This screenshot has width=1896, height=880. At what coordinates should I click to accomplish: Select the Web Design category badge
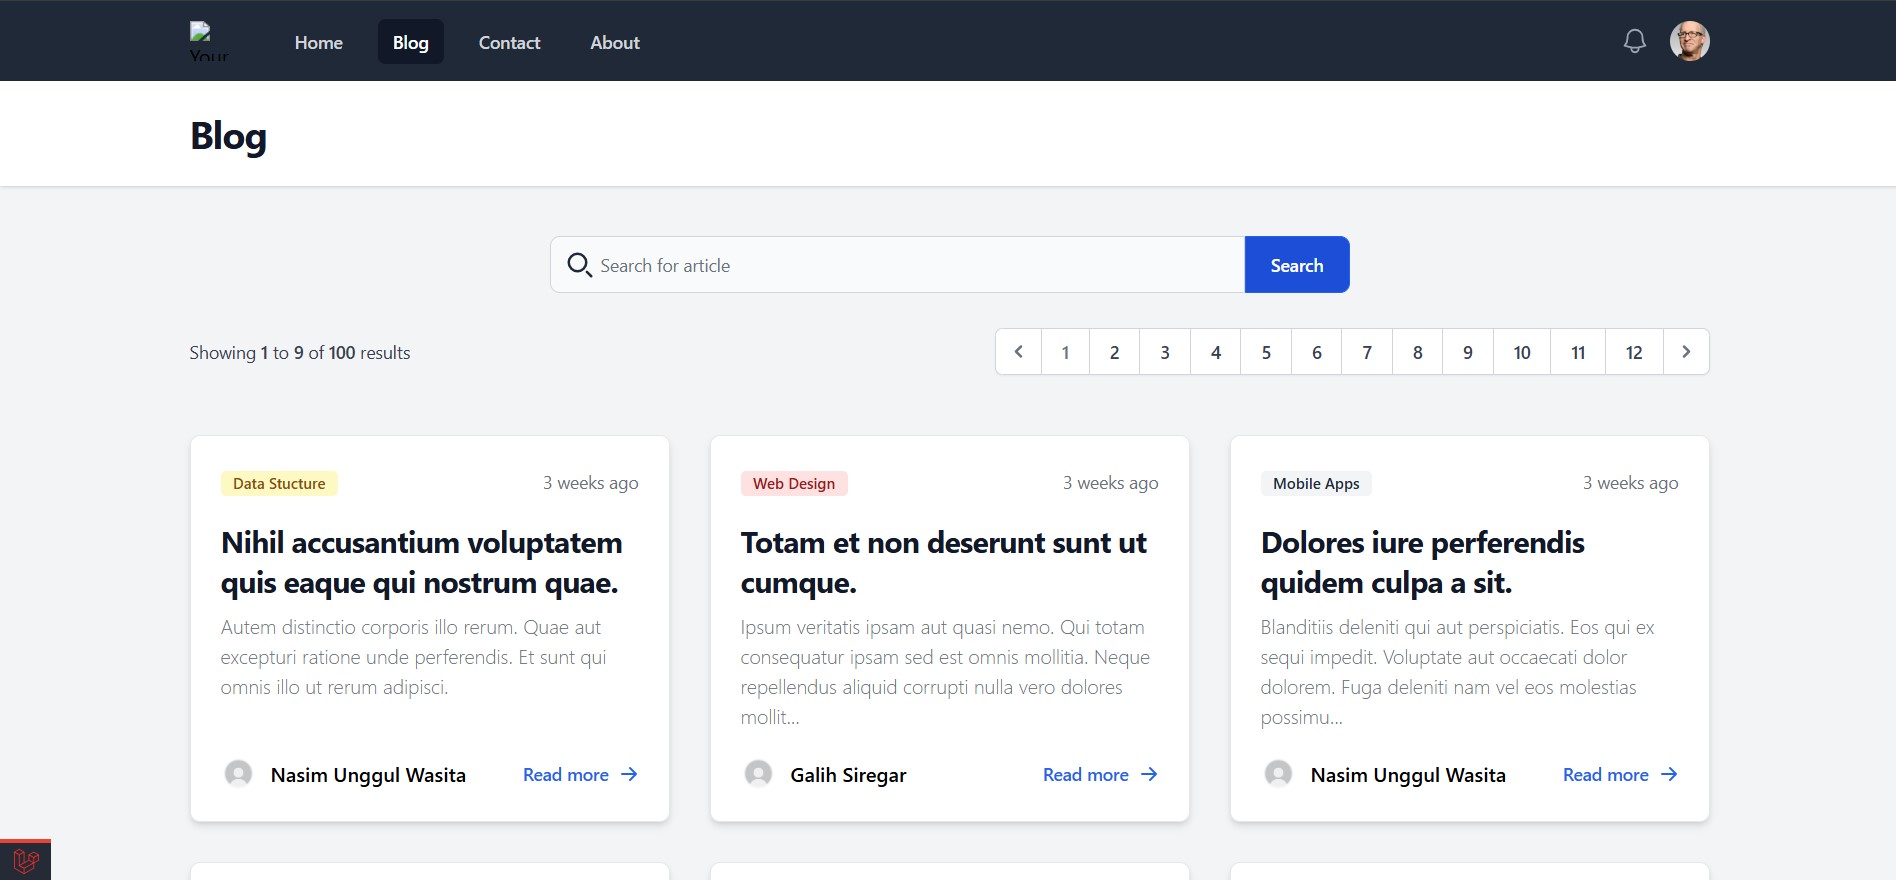click(793, 484)
